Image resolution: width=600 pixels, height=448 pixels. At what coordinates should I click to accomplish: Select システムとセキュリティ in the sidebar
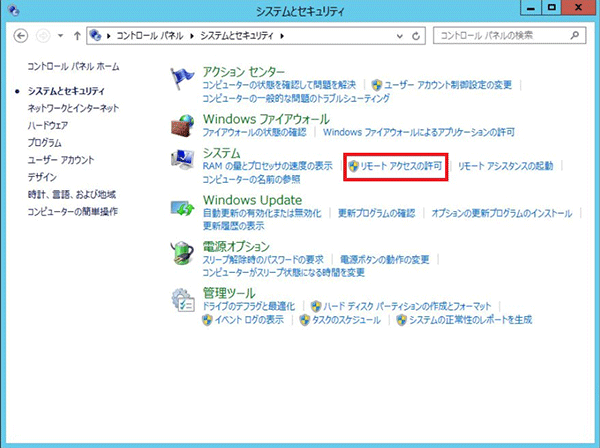point(66,91)
